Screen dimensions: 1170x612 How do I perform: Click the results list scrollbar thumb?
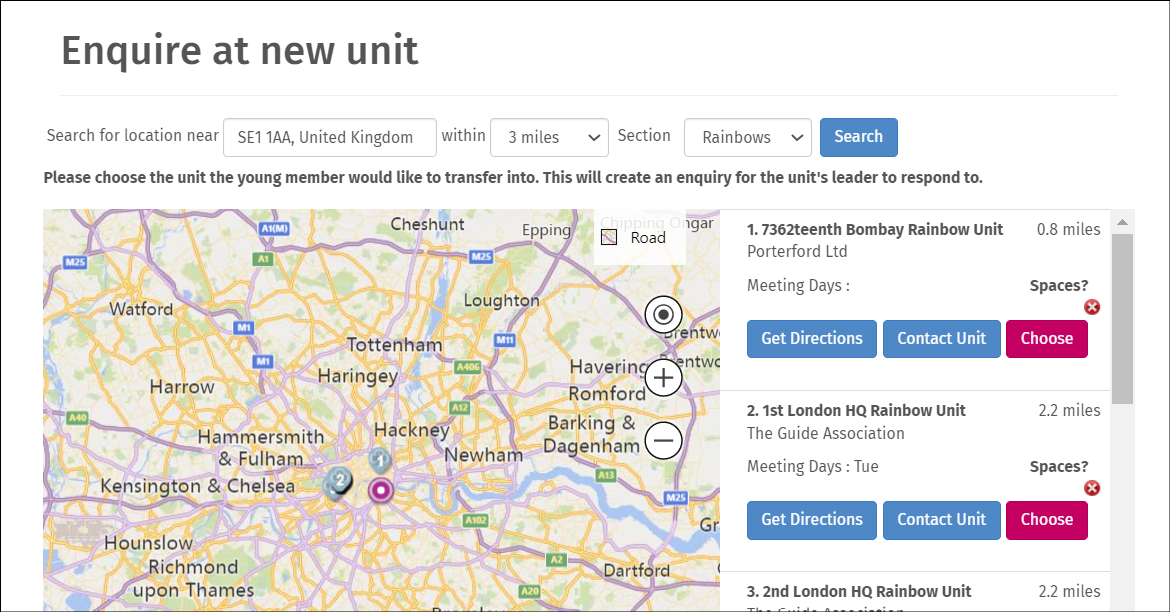point(1122,319)
